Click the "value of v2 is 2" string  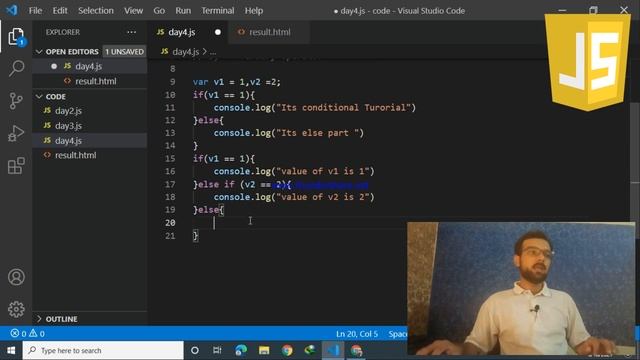322,197
